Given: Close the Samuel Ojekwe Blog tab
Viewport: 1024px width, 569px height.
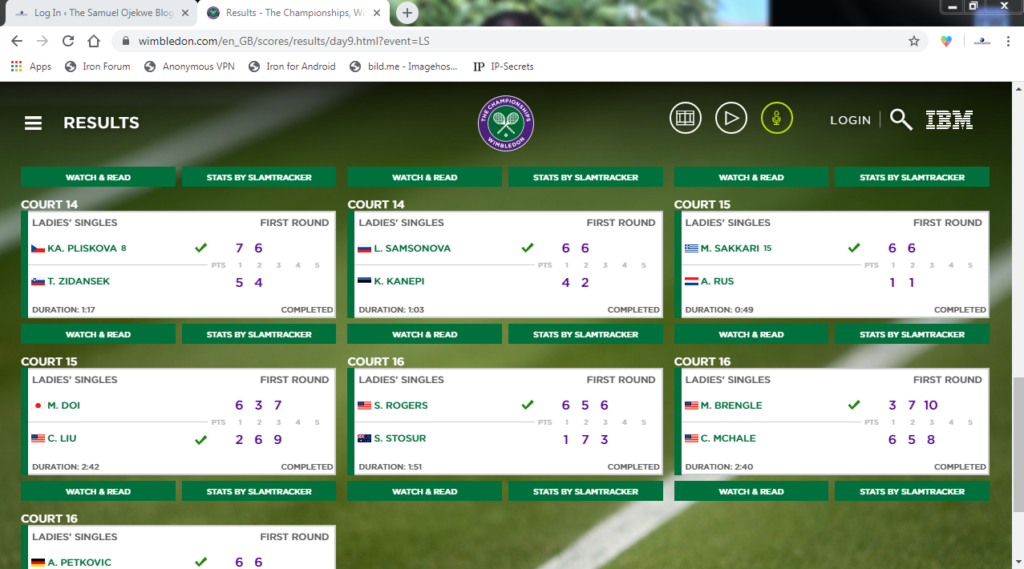Looking at the screenshot, I should (185, 12).
